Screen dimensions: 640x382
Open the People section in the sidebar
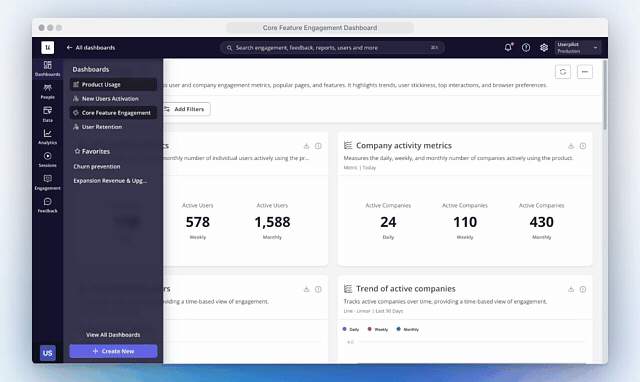(x=47, y=91)
